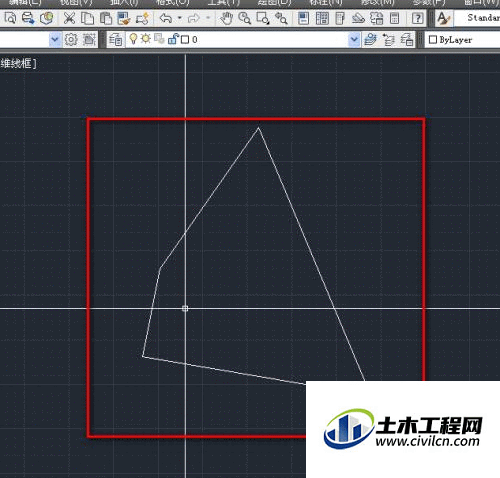Image resolution: width=500 pixels, height=478 pixels.
Task: Click layer name 0 in layer box
Action: 195,40
